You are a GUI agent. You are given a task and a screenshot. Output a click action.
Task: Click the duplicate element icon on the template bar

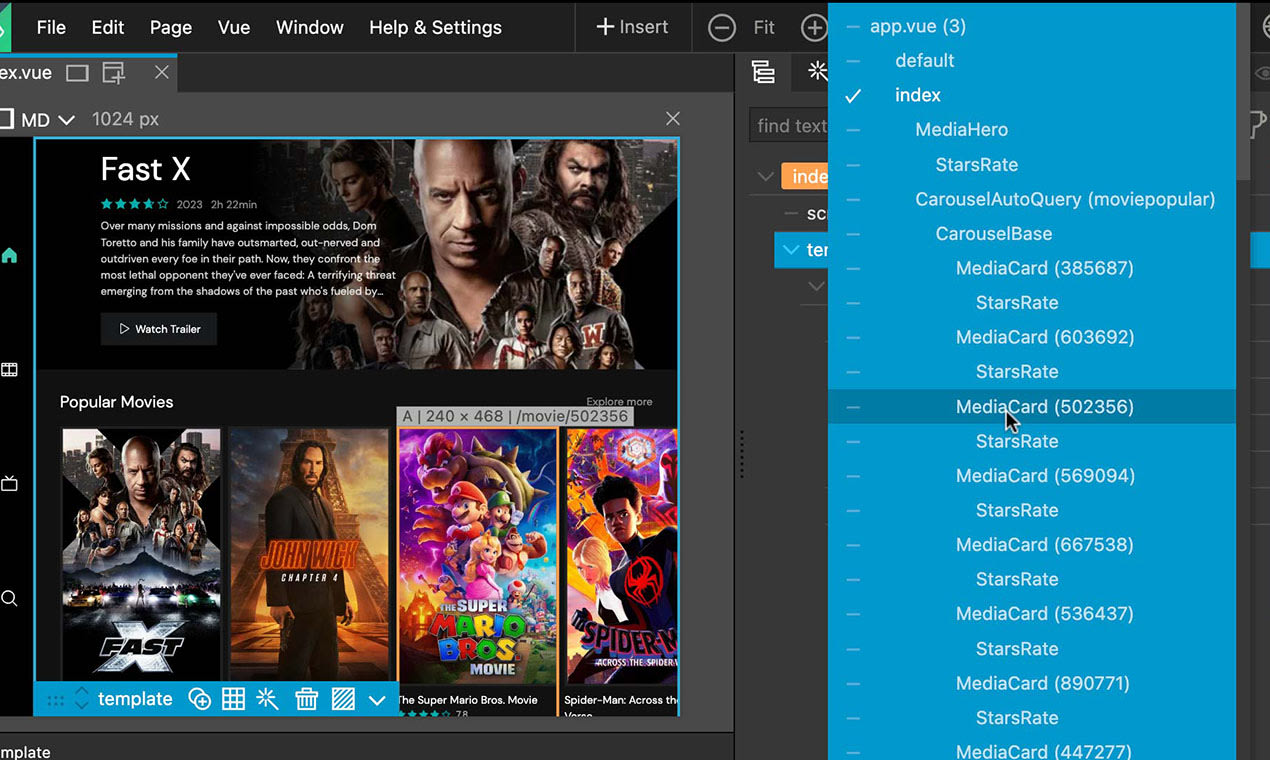(x=200, y=699)
